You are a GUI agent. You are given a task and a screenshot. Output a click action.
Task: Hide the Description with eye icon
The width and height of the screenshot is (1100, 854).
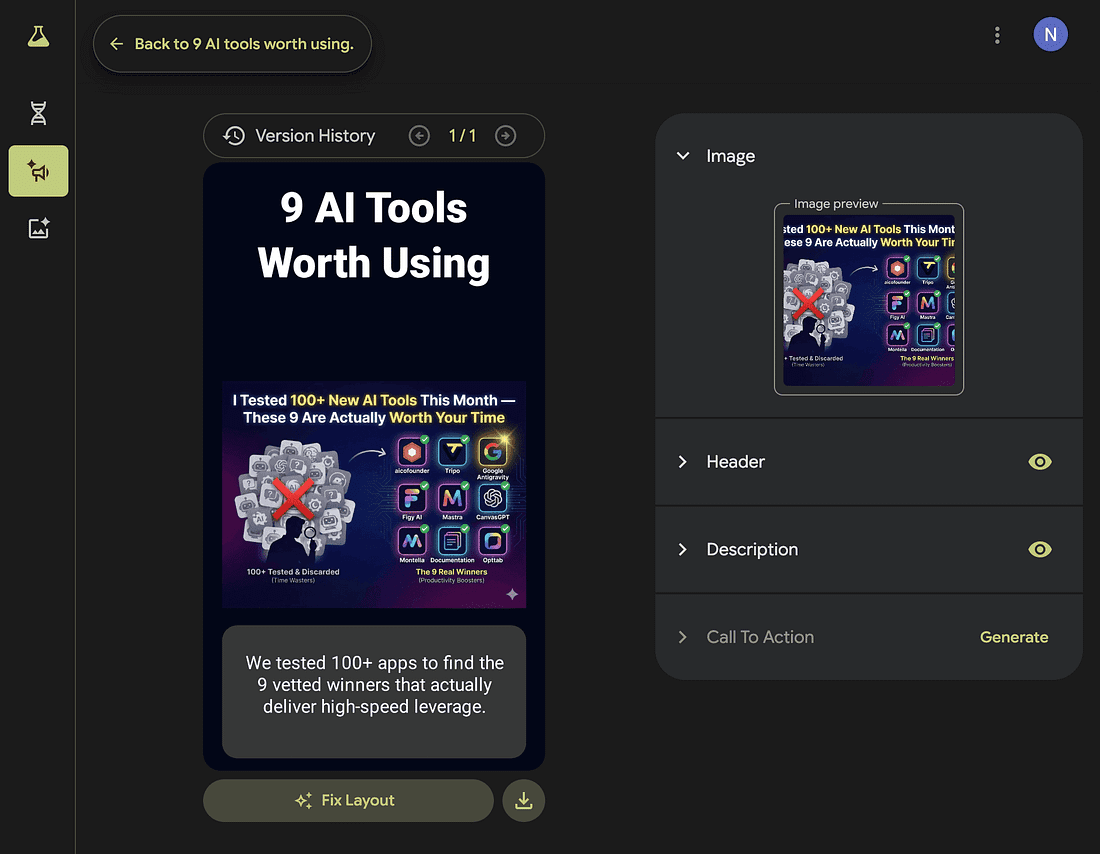[1040, 550]
